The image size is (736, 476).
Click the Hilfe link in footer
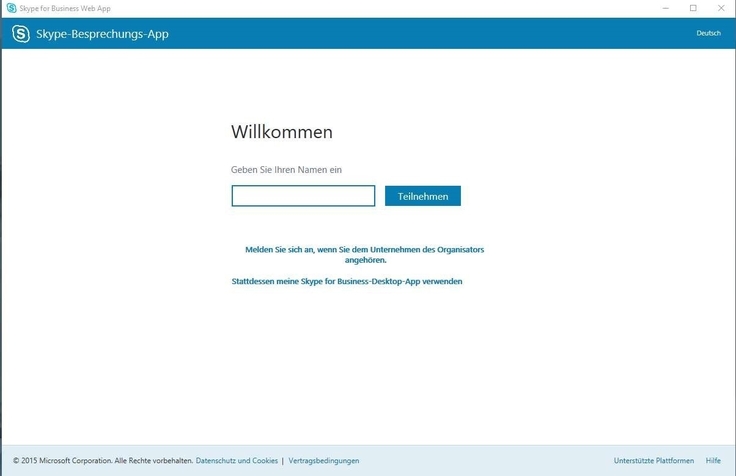pyautogui.click(x=713, y=461)
